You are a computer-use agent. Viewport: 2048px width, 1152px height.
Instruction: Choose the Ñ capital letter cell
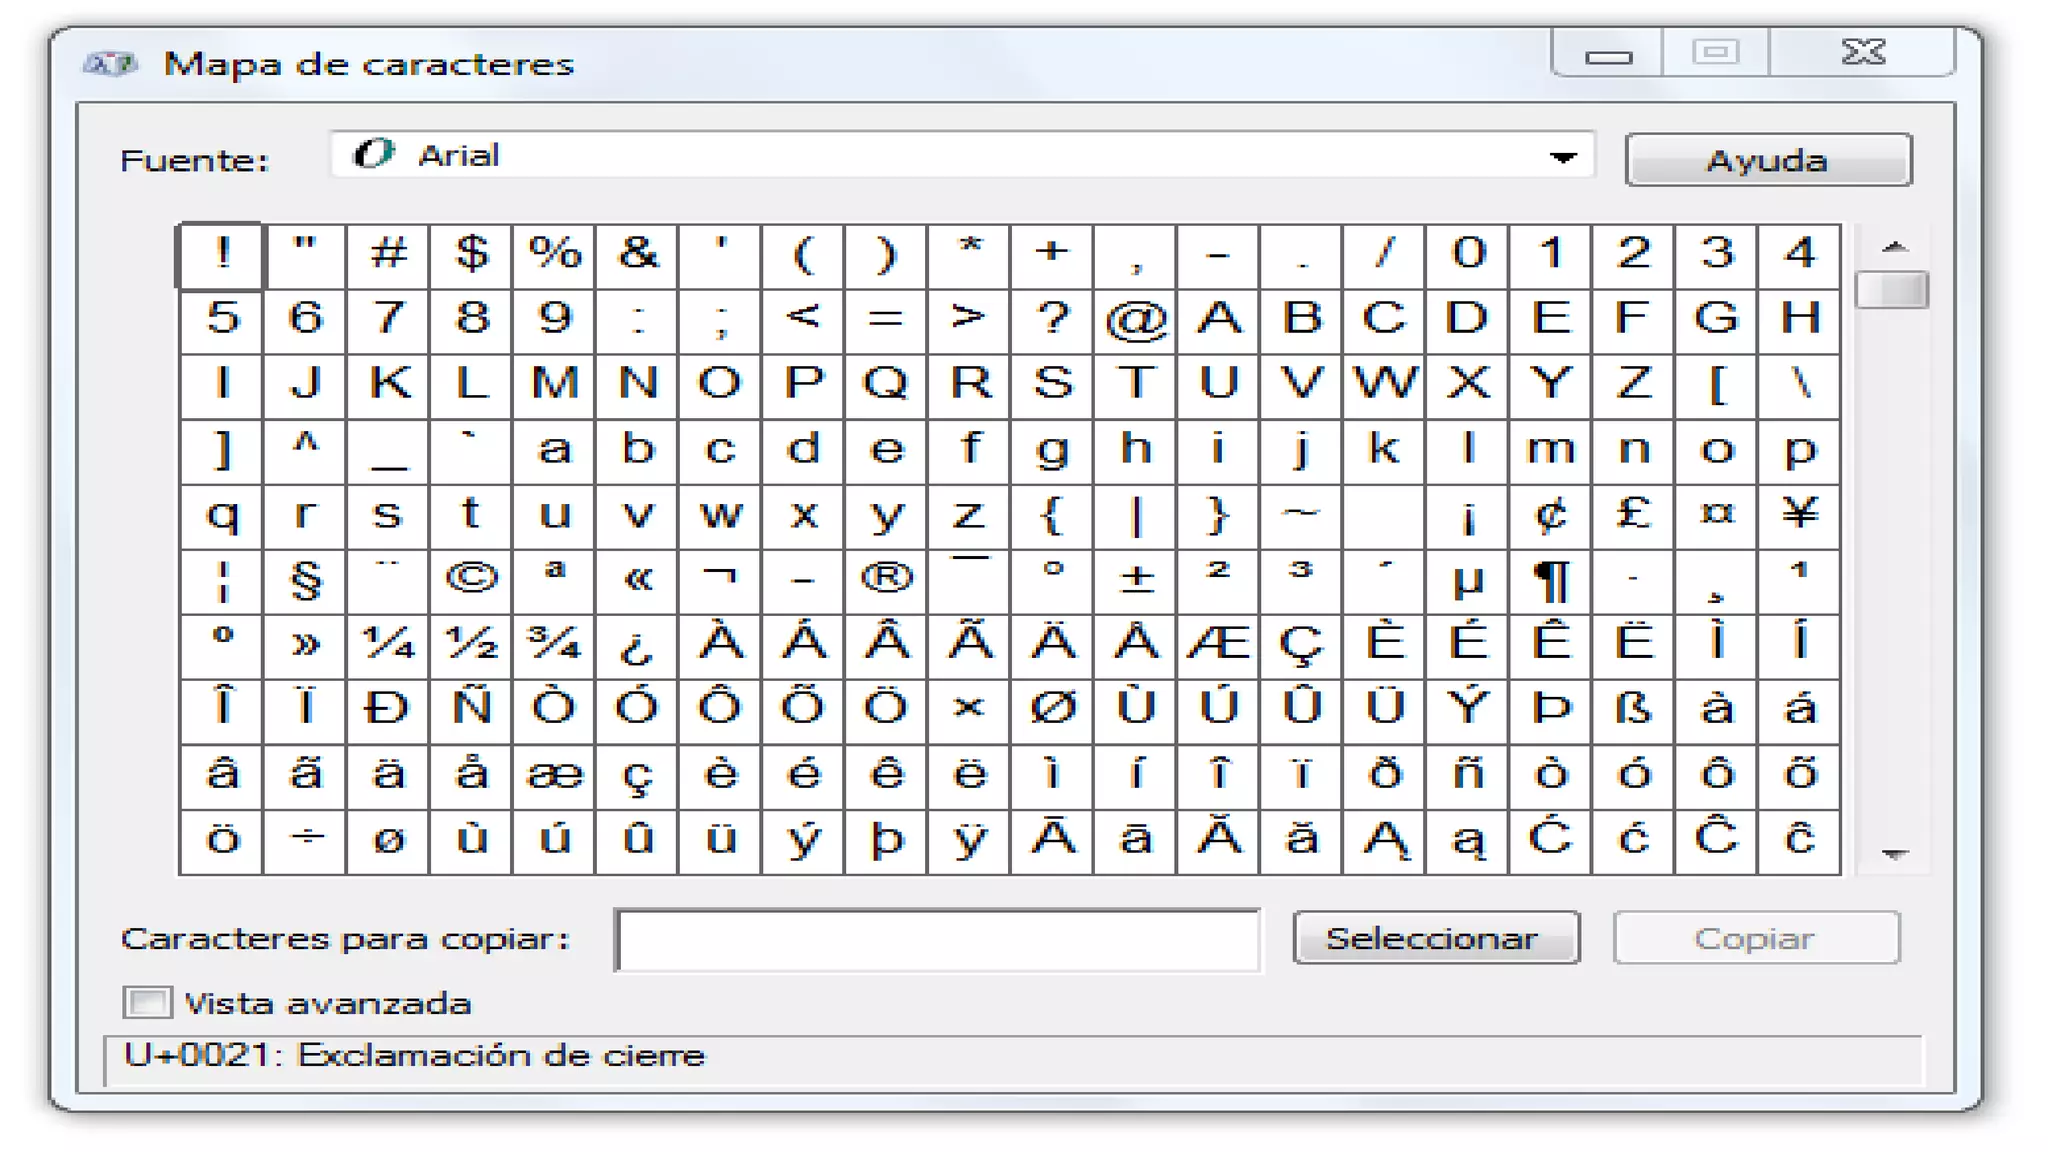[x=471, y=709]
